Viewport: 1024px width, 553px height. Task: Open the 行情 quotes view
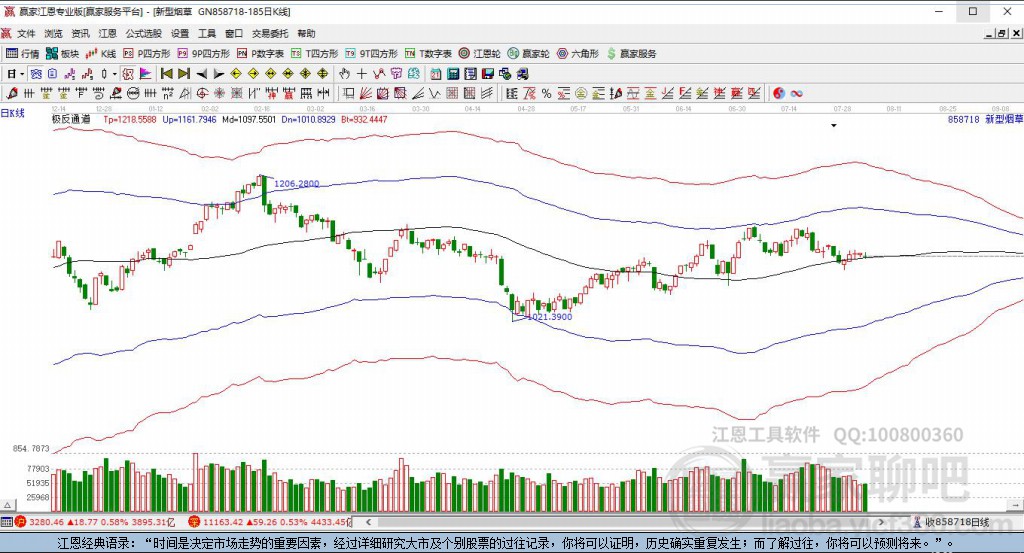click(23, 54)
